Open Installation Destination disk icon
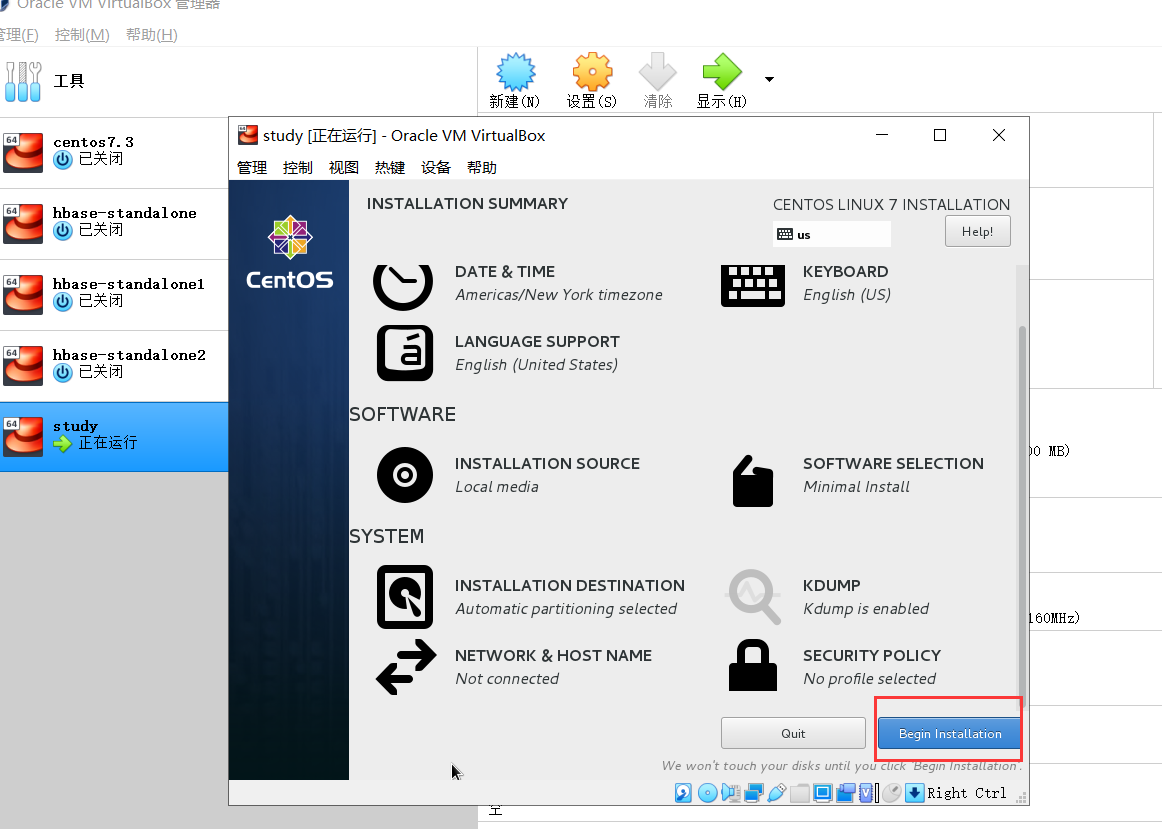1162x829 pixels. click(x=405, y=597)
